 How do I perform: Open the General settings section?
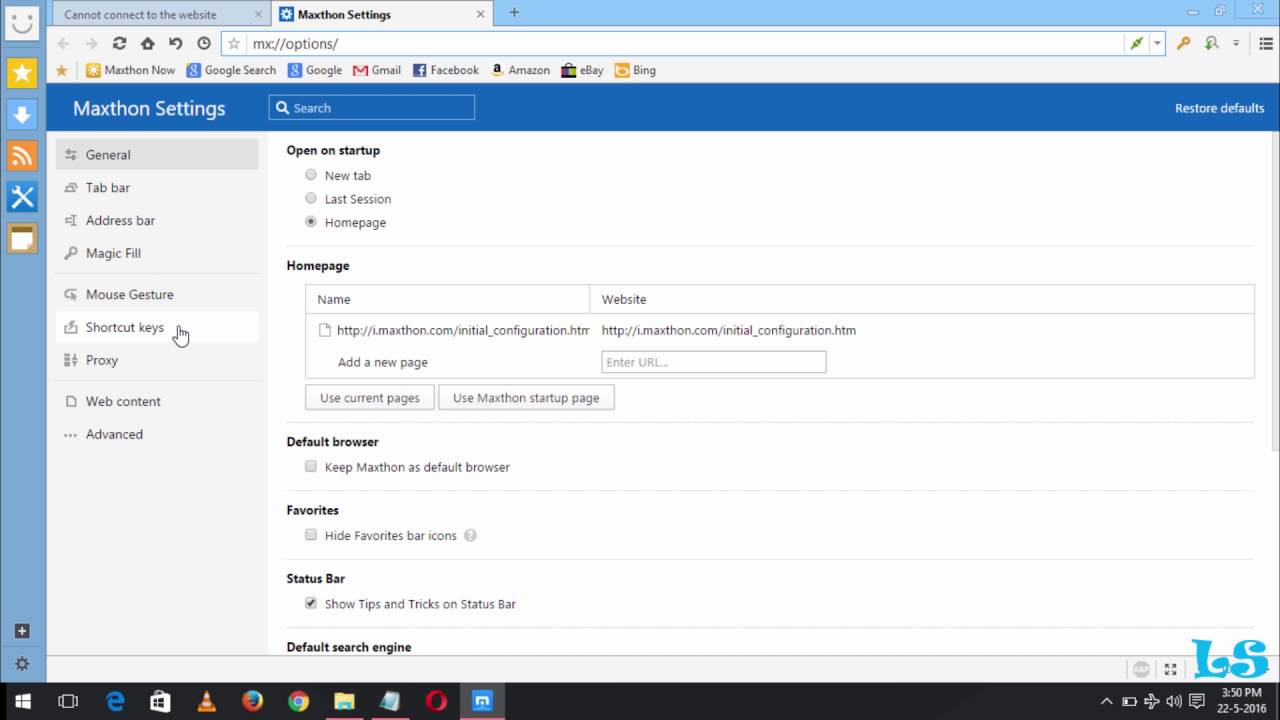[x=157, y=154]
